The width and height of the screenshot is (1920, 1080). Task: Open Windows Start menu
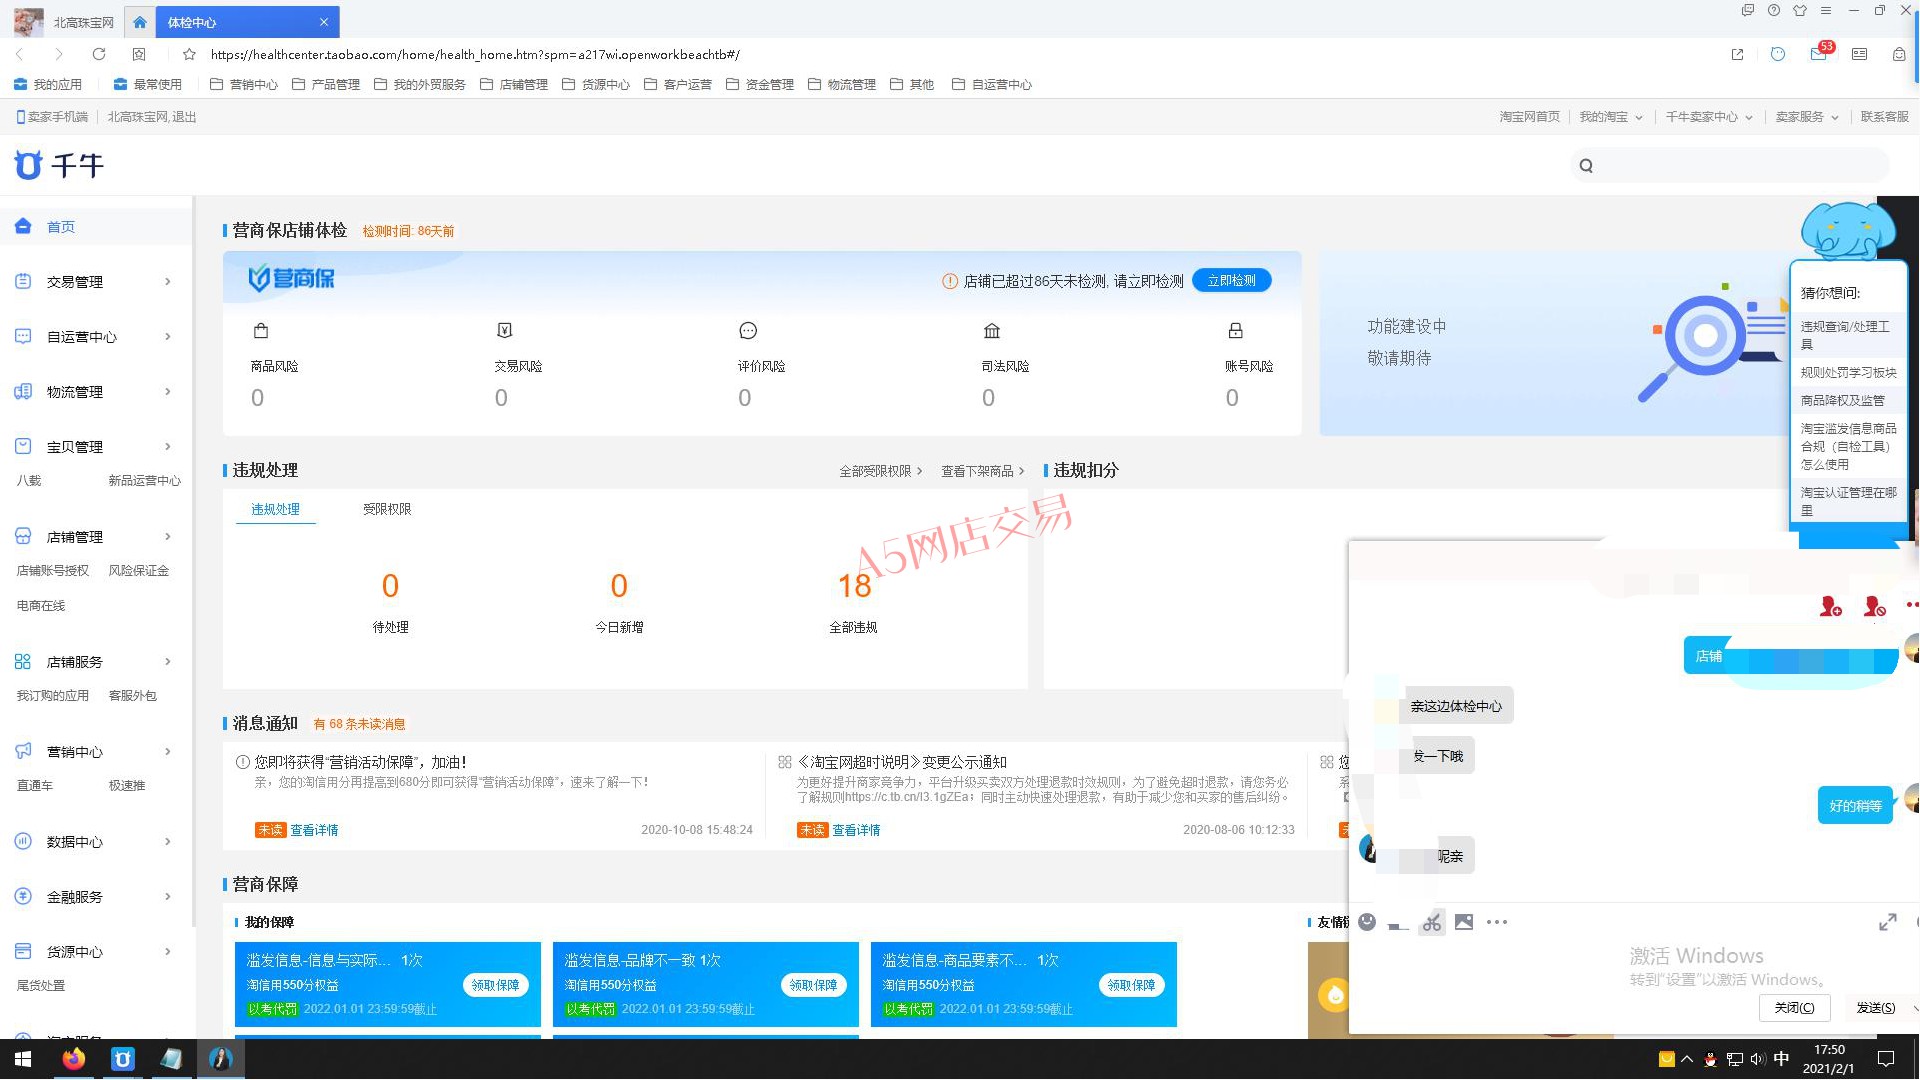click(x=23, y=1059)
